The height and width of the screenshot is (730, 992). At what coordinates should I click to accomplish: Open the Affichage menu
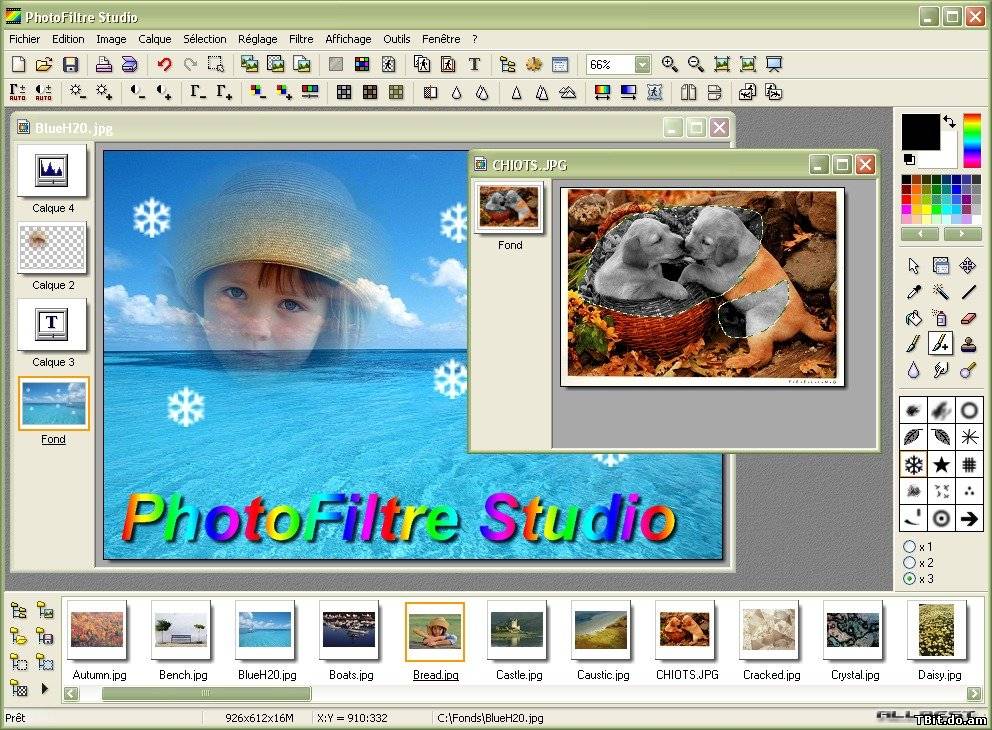pos(348,39)
